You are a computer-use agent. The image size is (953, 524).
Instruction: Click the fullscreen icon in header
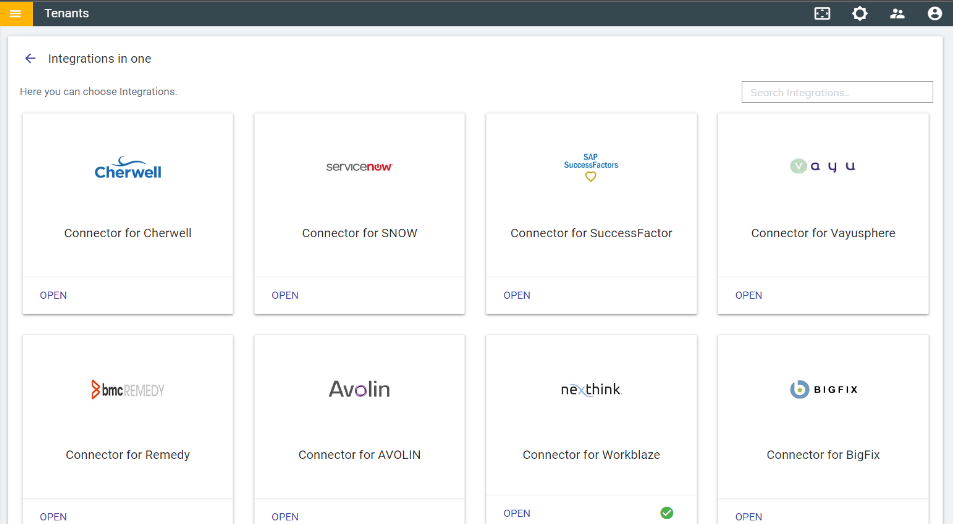[822, 13]
